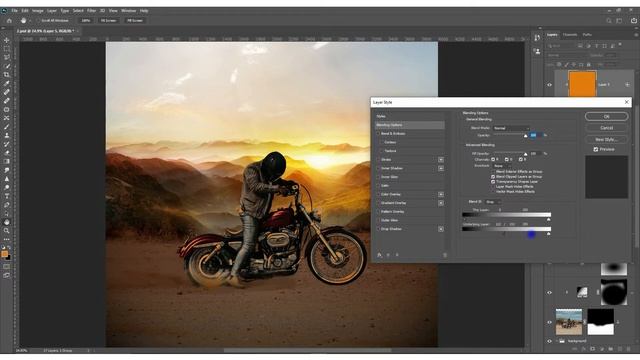This screenshot has height=360, width=640.
Task: Enable the Drop Shadow checkbox
Action: coord(378,229)
